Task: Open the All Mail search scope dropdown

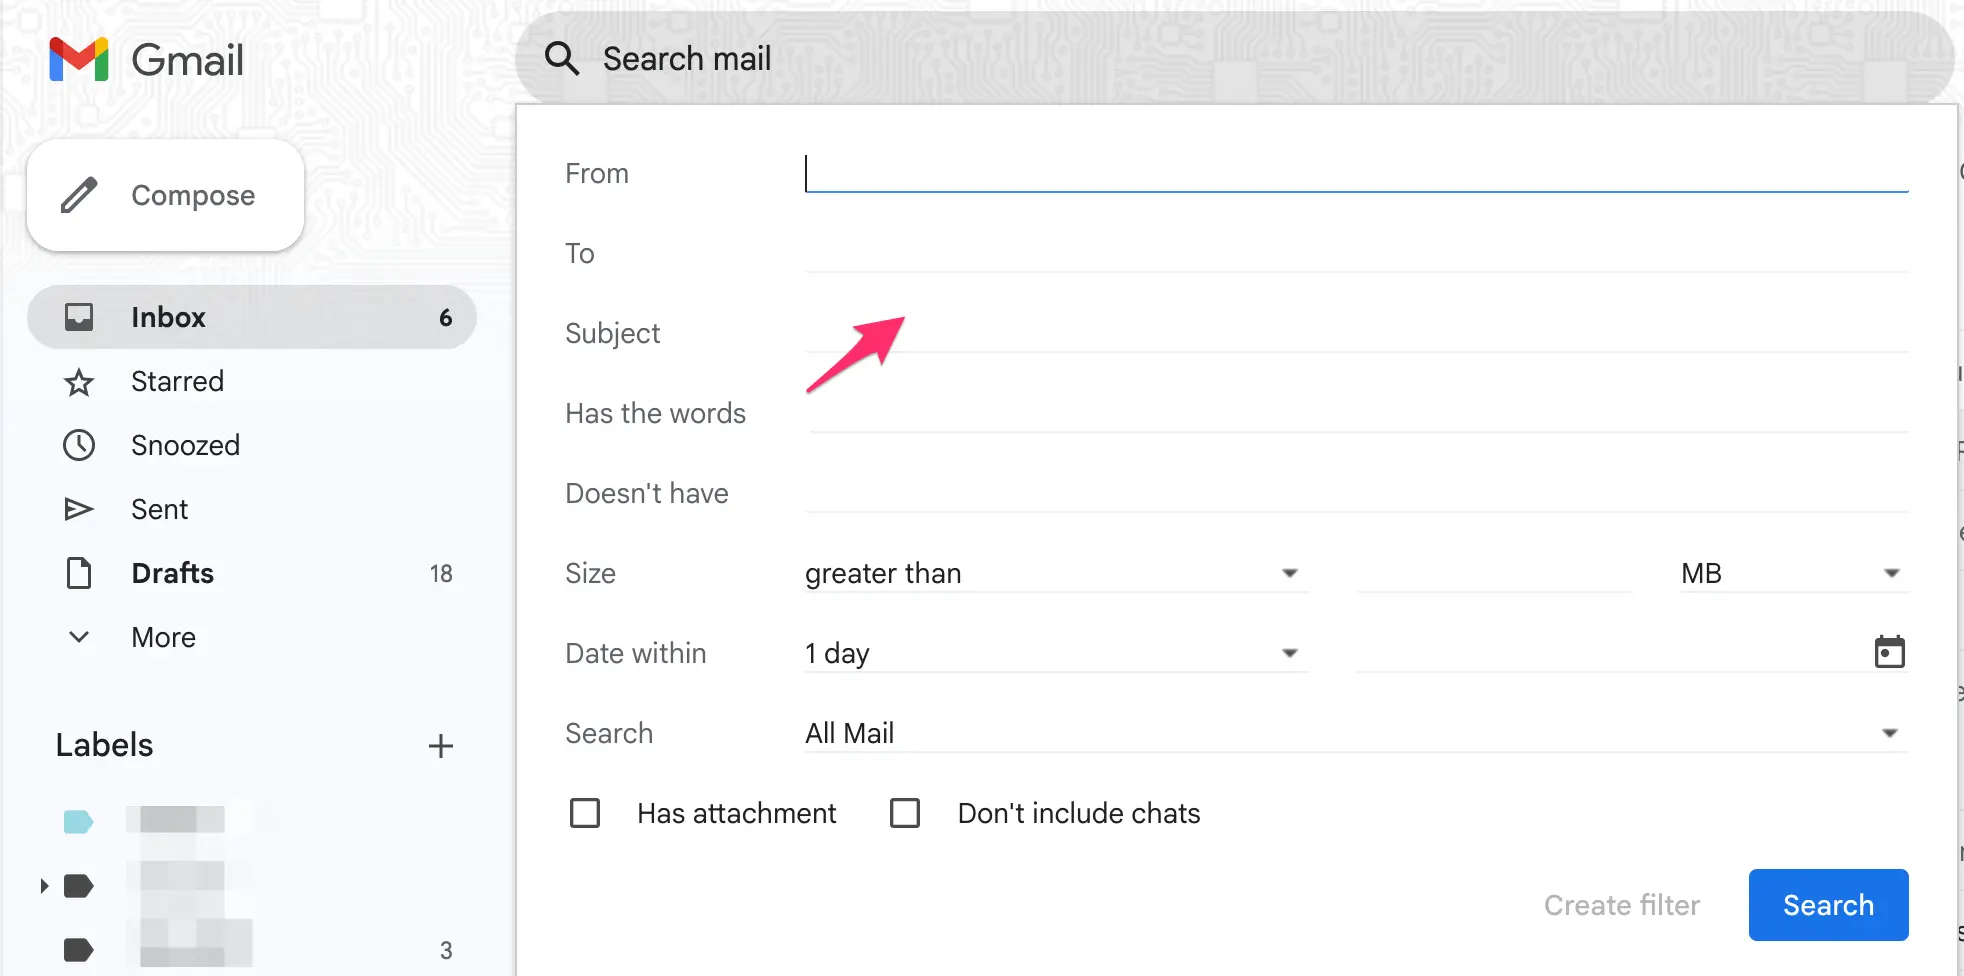Action: click(1890, 732)
